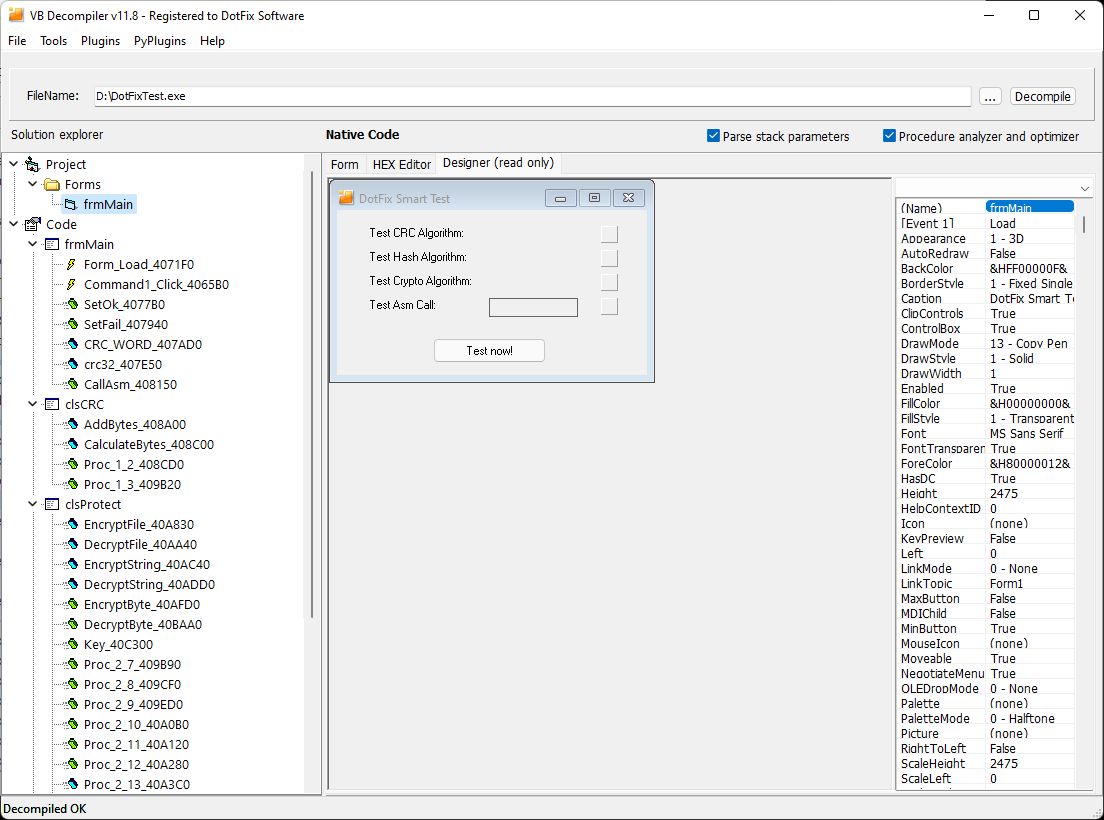
Task: Click the Test now! button
Action: (489, 351)
